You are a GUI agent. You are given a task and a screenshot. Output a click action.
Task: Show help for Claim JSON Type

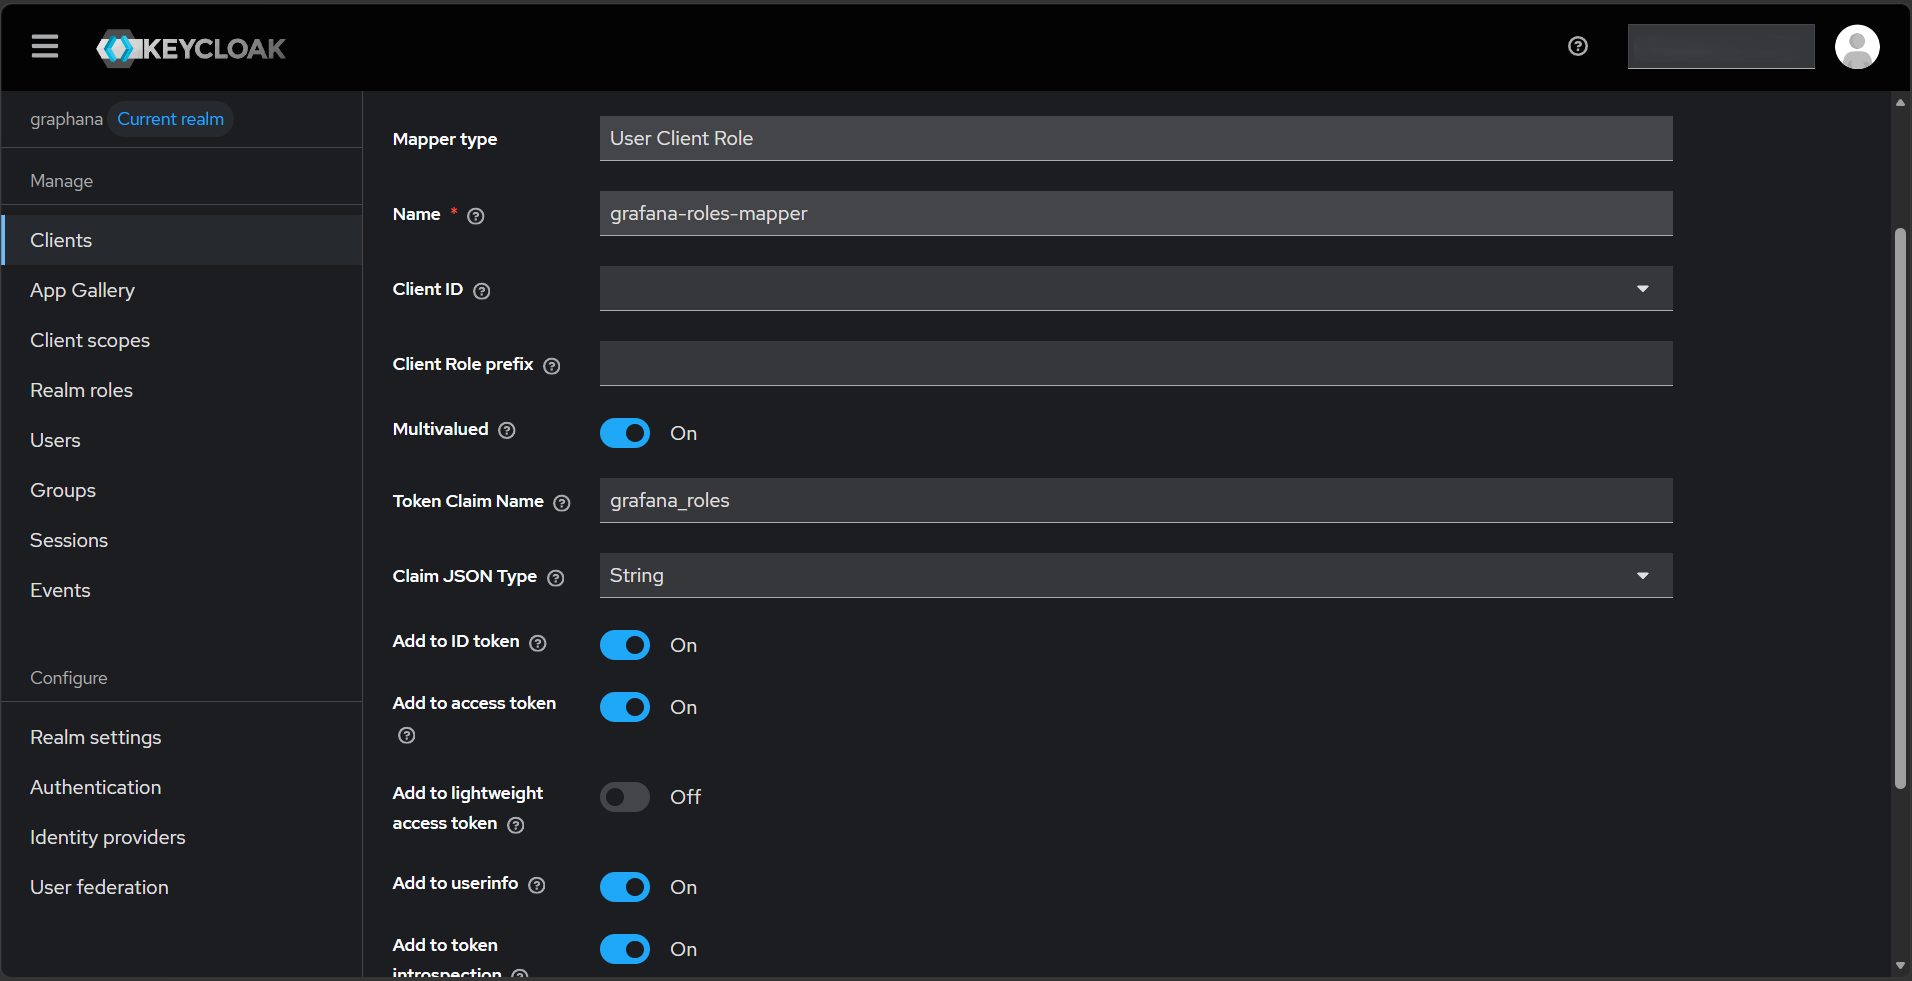pyautogui.click(x=556, y=578)
